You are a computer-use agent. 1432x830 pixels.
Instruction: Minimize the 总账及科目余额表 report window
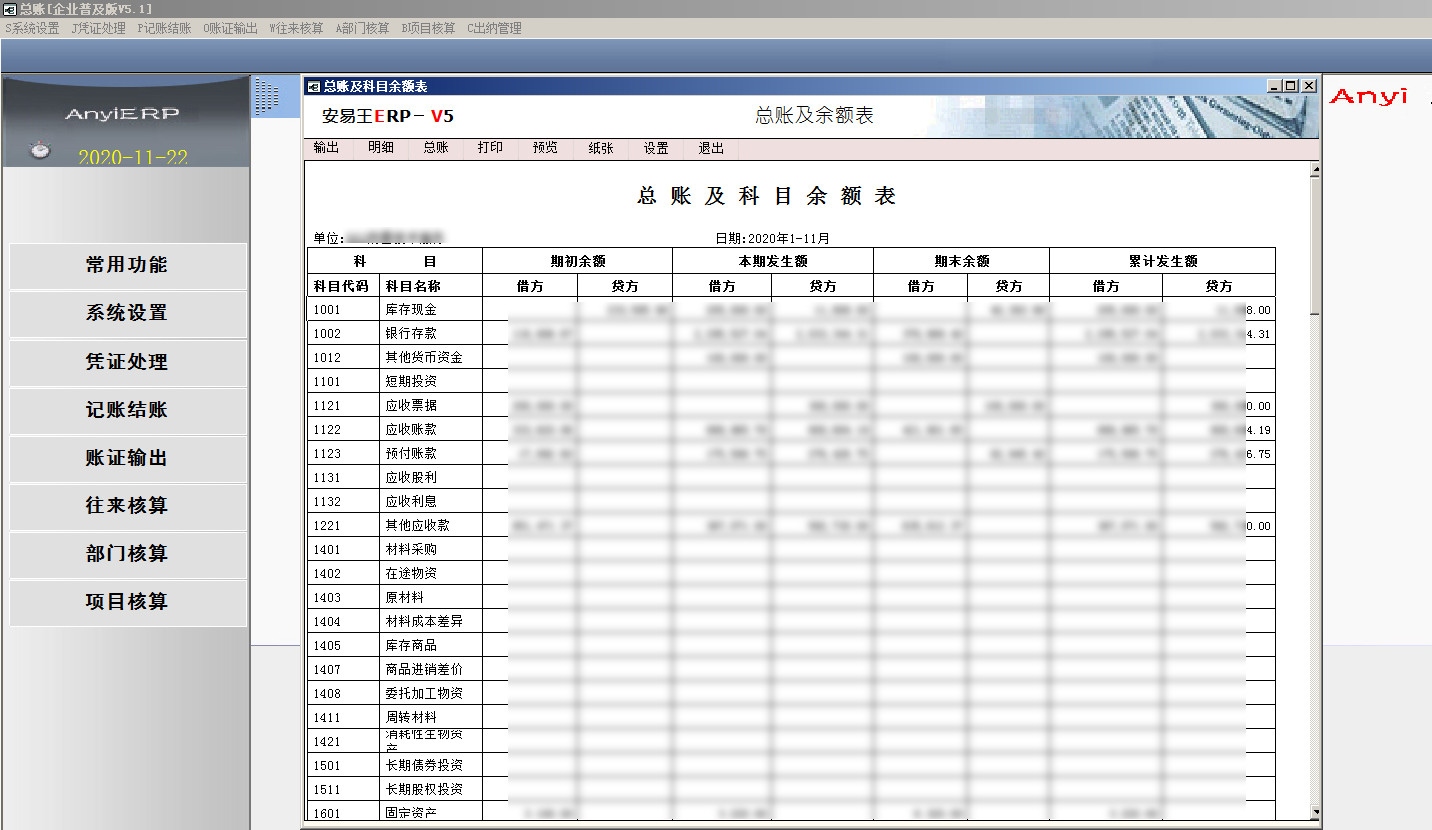point(1274,87)
